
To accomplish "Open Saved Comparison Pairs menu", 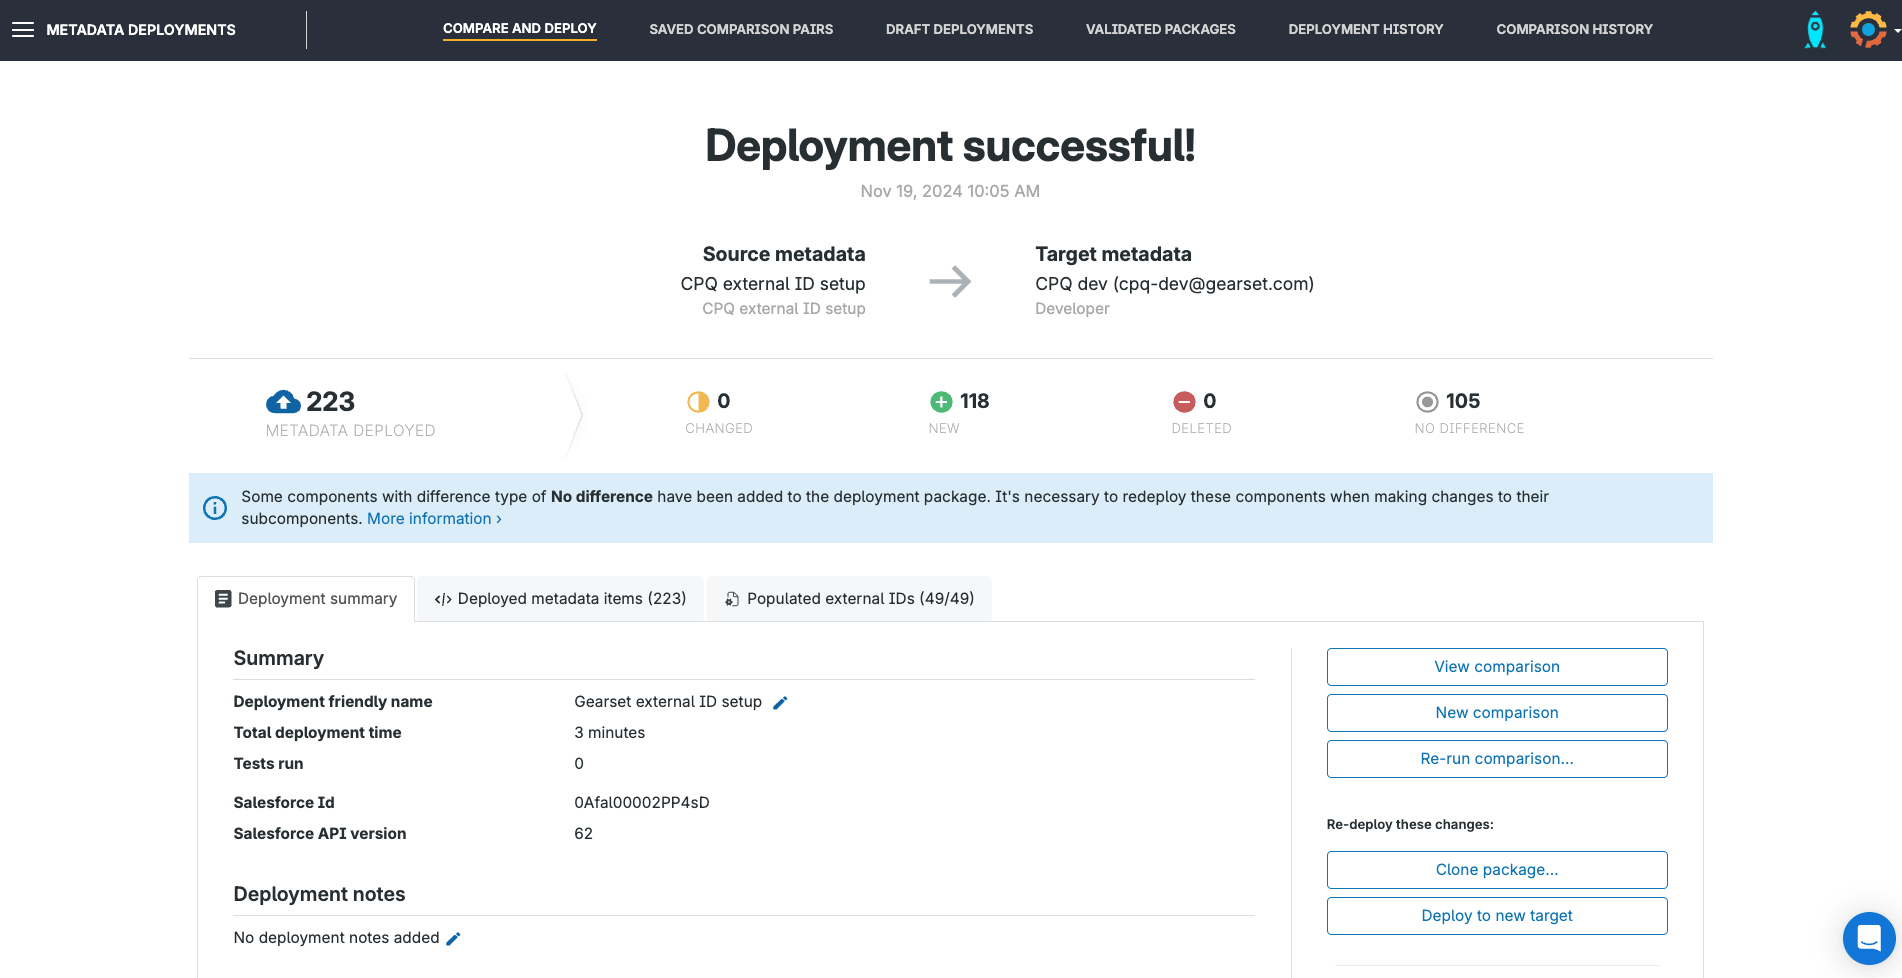I will pos(740,30).
